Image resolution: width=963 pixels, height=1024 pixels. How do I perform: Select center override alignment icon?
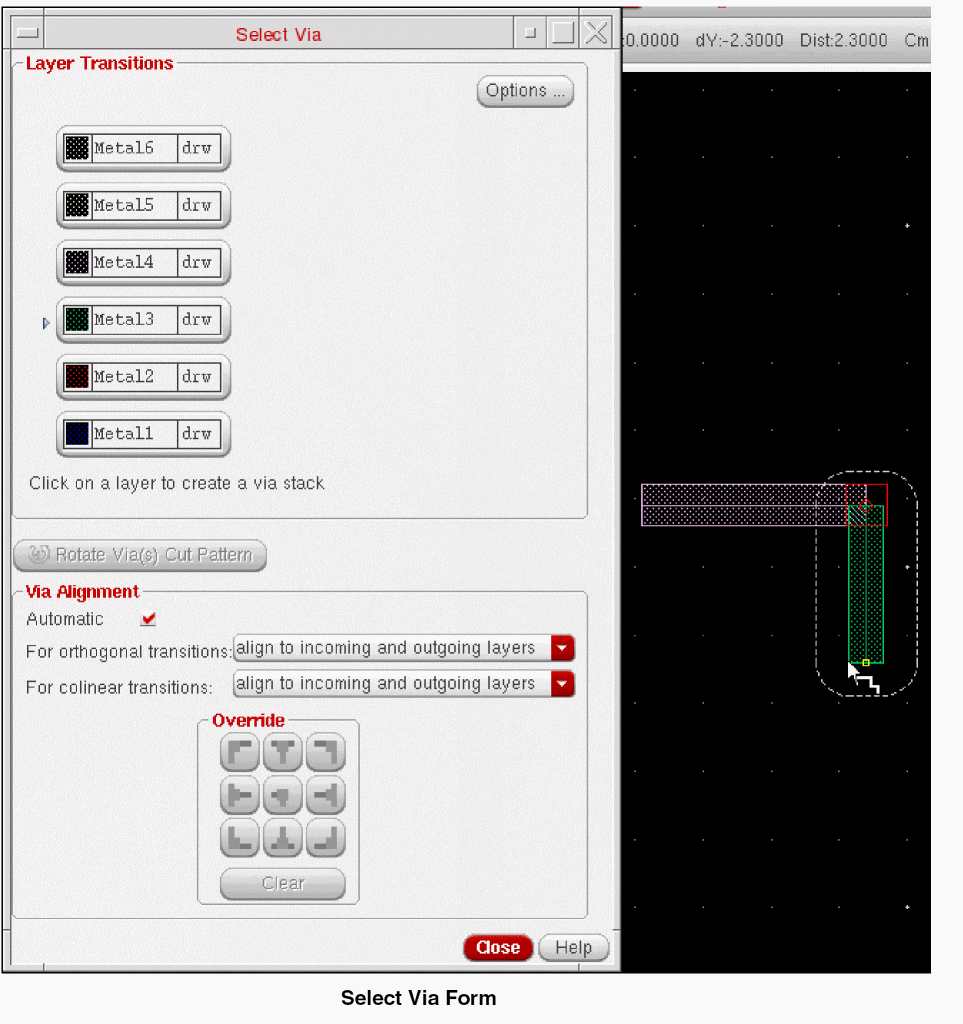[x=283, y=795]
